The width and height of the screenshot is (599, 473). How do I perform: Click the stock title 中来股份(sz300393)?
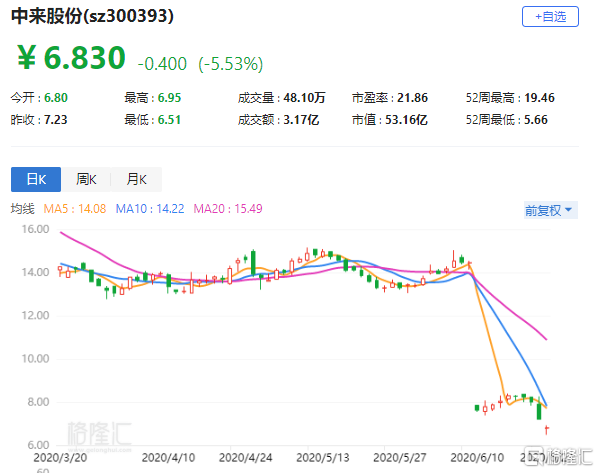[92, 16]
